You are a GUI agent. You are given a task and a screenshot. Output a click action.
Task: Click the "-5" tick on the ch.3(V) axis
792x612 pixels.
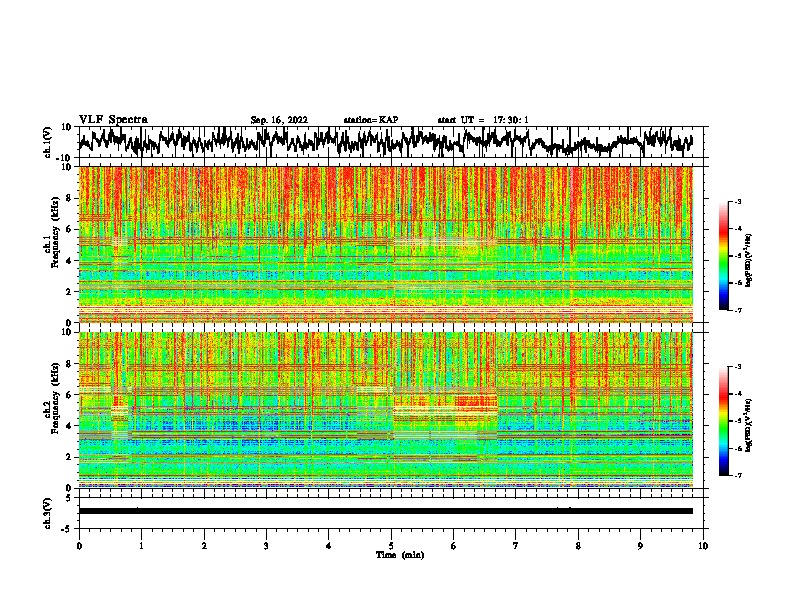(x=67, y=529)
